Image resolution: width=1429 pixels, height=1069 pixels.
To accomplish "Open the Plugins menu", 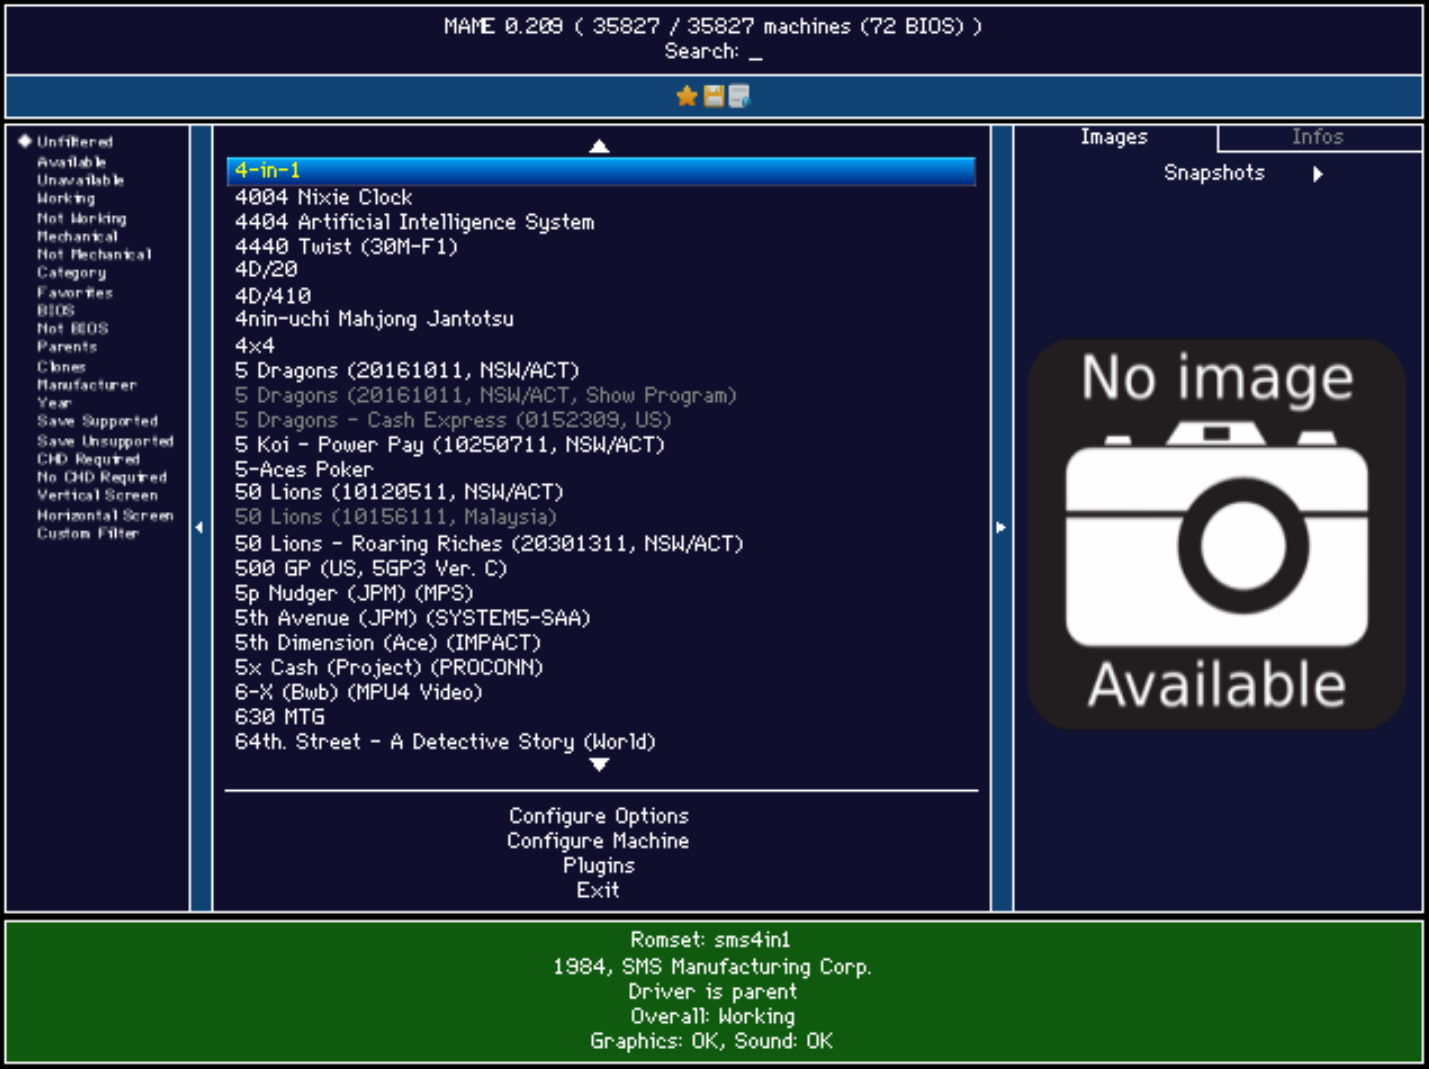I will click(599, 866).
